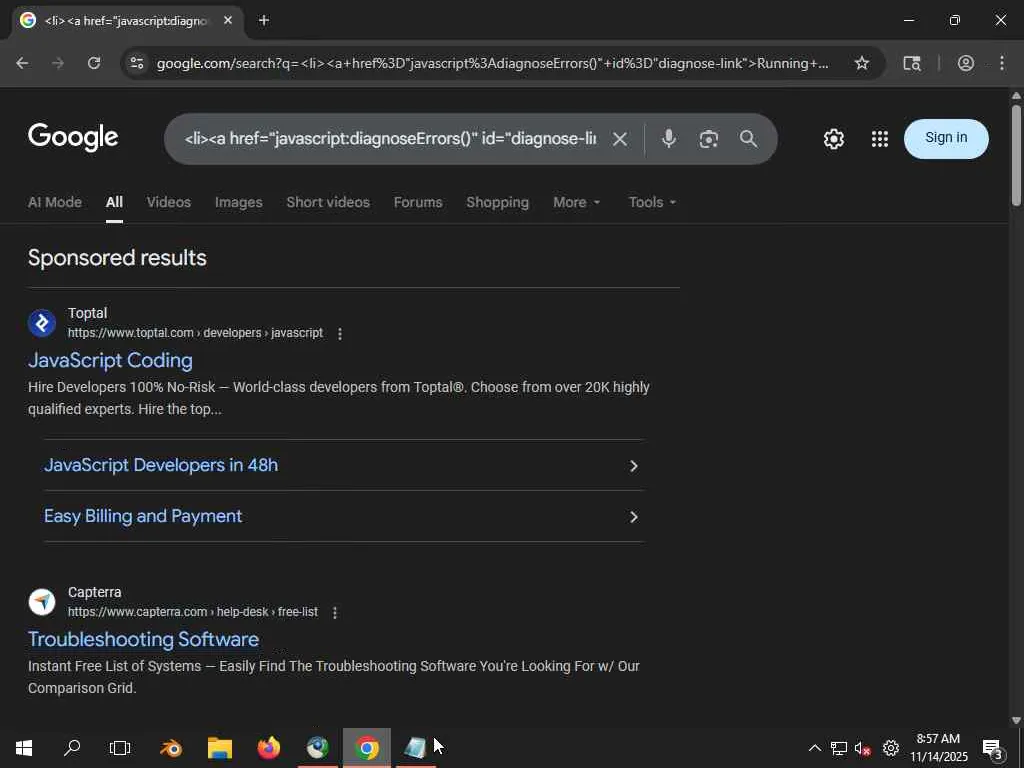Go back using browser back arrow
Screen dimensions: 1024x768
(x=22, y=63)
